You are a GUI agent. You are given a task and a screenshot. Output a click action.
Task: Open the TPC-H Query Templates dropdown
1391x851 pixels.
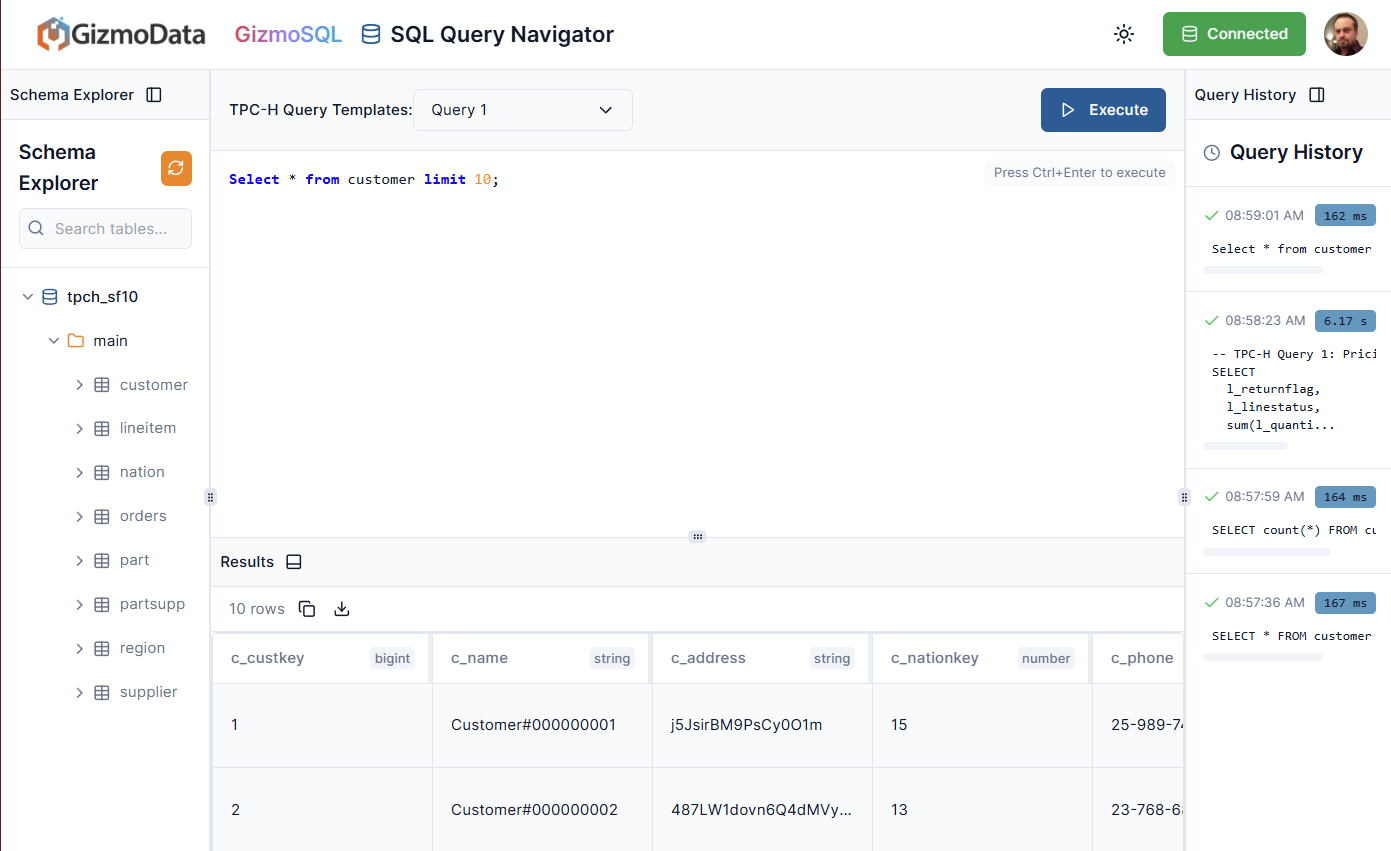[522, 110]
